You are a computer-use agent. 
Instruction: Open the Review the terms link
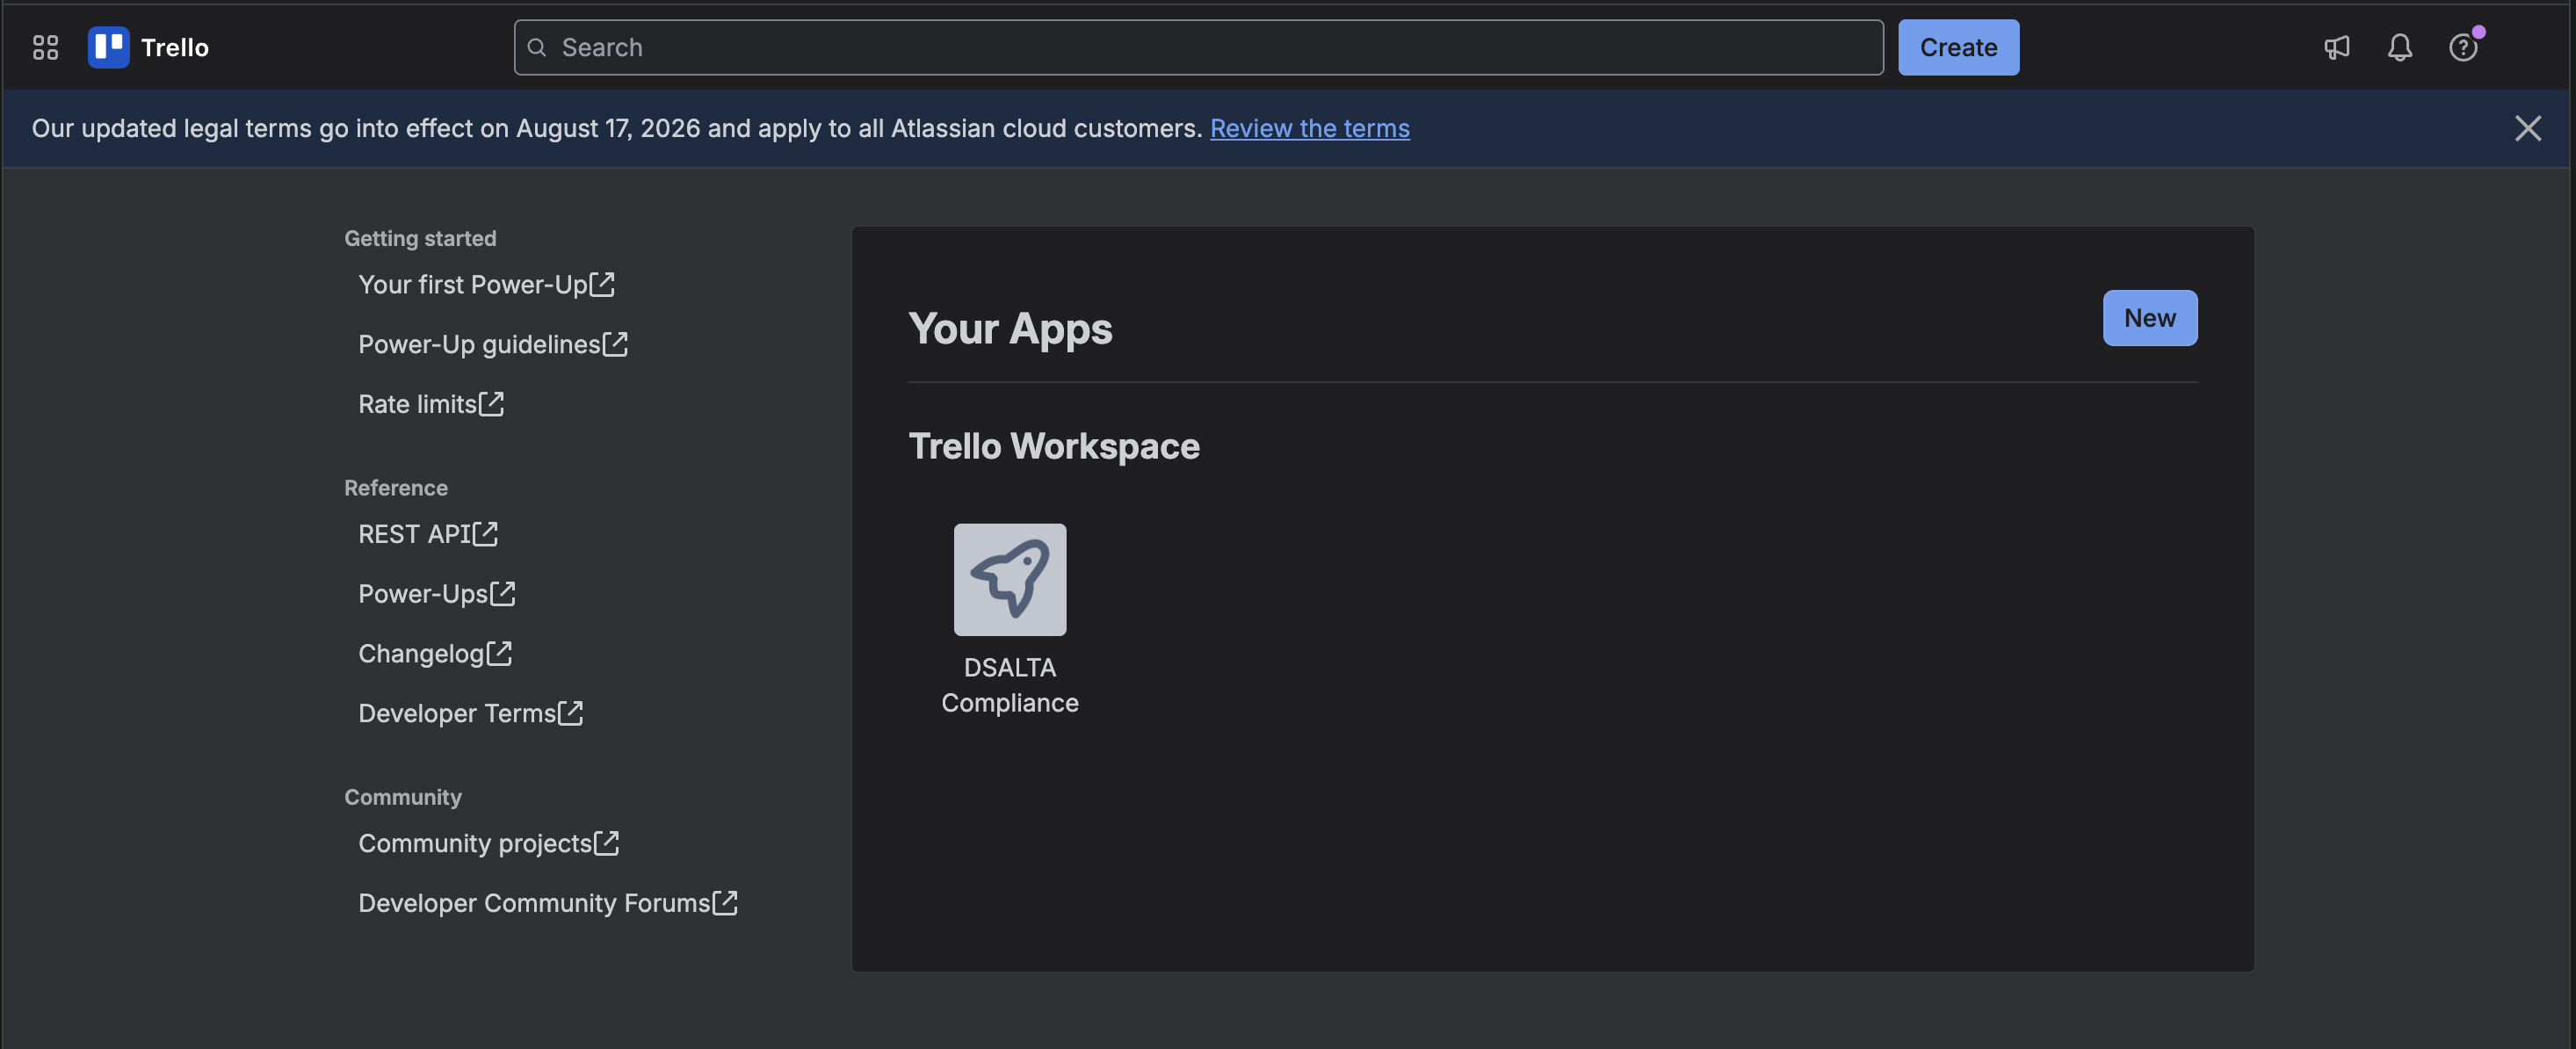tap(1309, 128)
